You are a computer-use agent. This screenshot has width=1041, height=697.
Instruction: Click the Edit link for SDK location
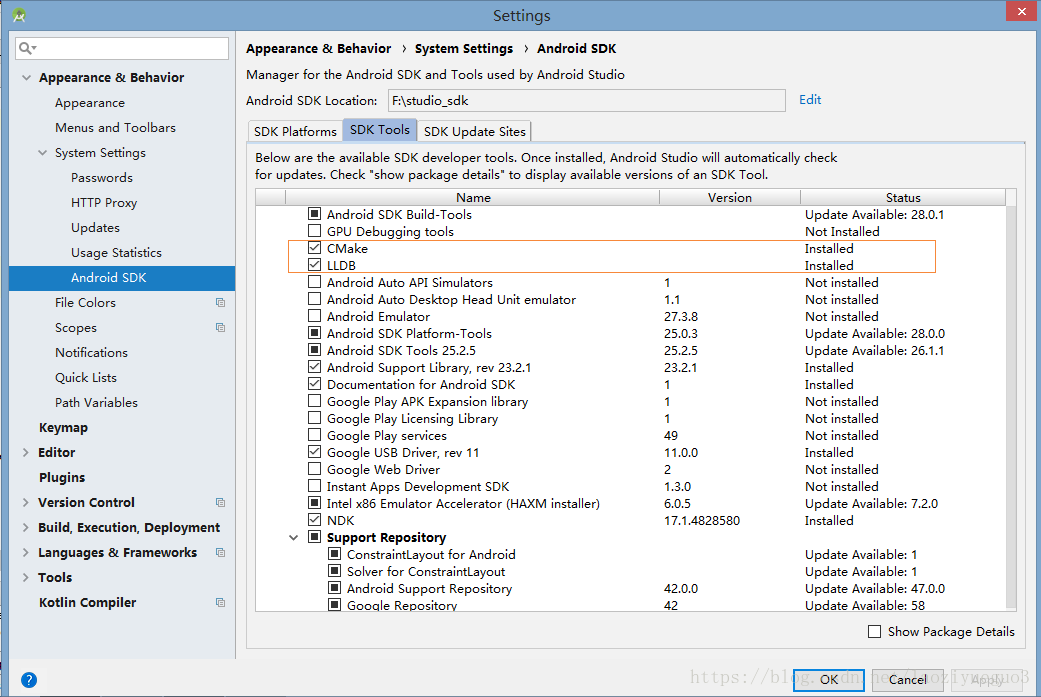[x=810, y=100]
